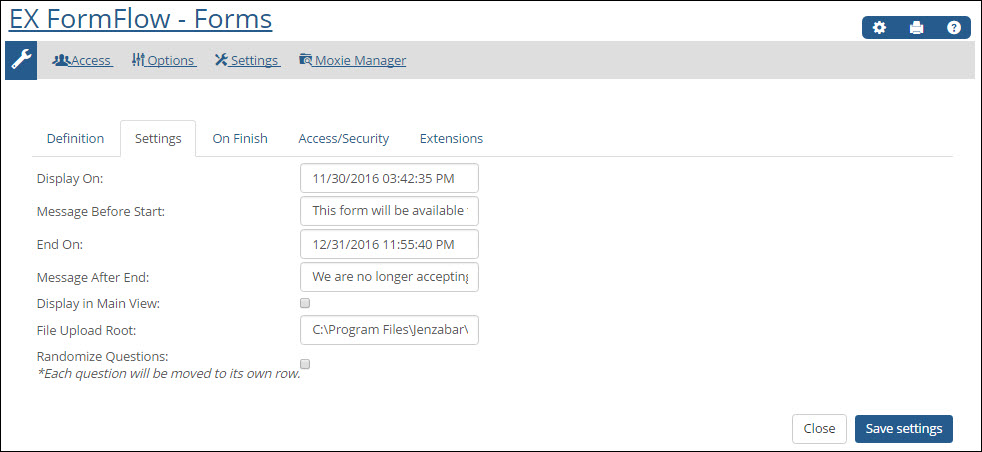This screenshot has height=452, width=982.
Task: Toggle the Randomize Questions checkbox
Action: point(305,364)
